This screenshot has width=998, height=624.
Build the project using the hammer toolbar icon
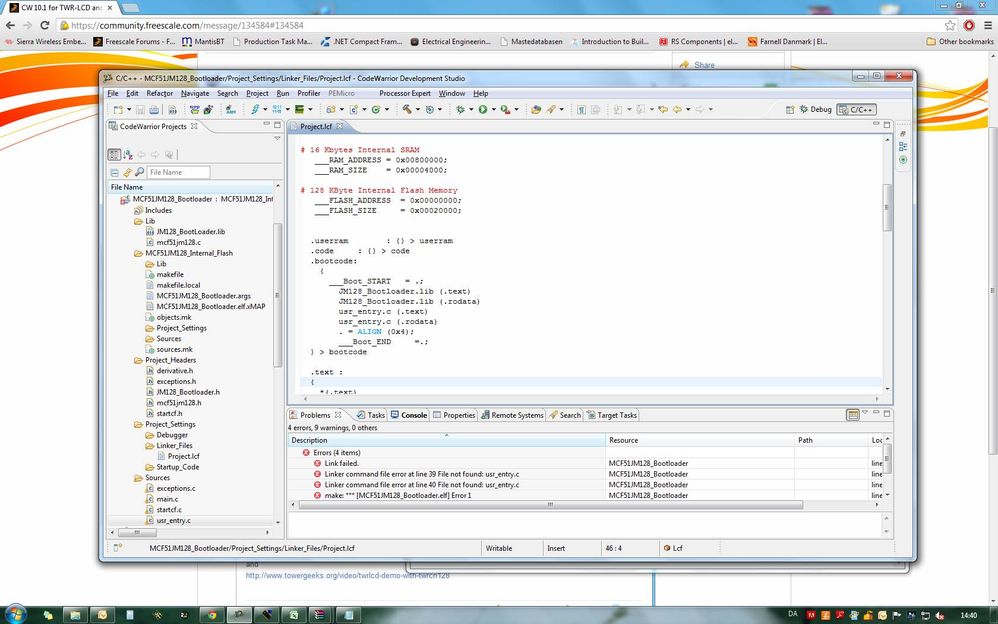pyautogui.click(x=407, y=110)
